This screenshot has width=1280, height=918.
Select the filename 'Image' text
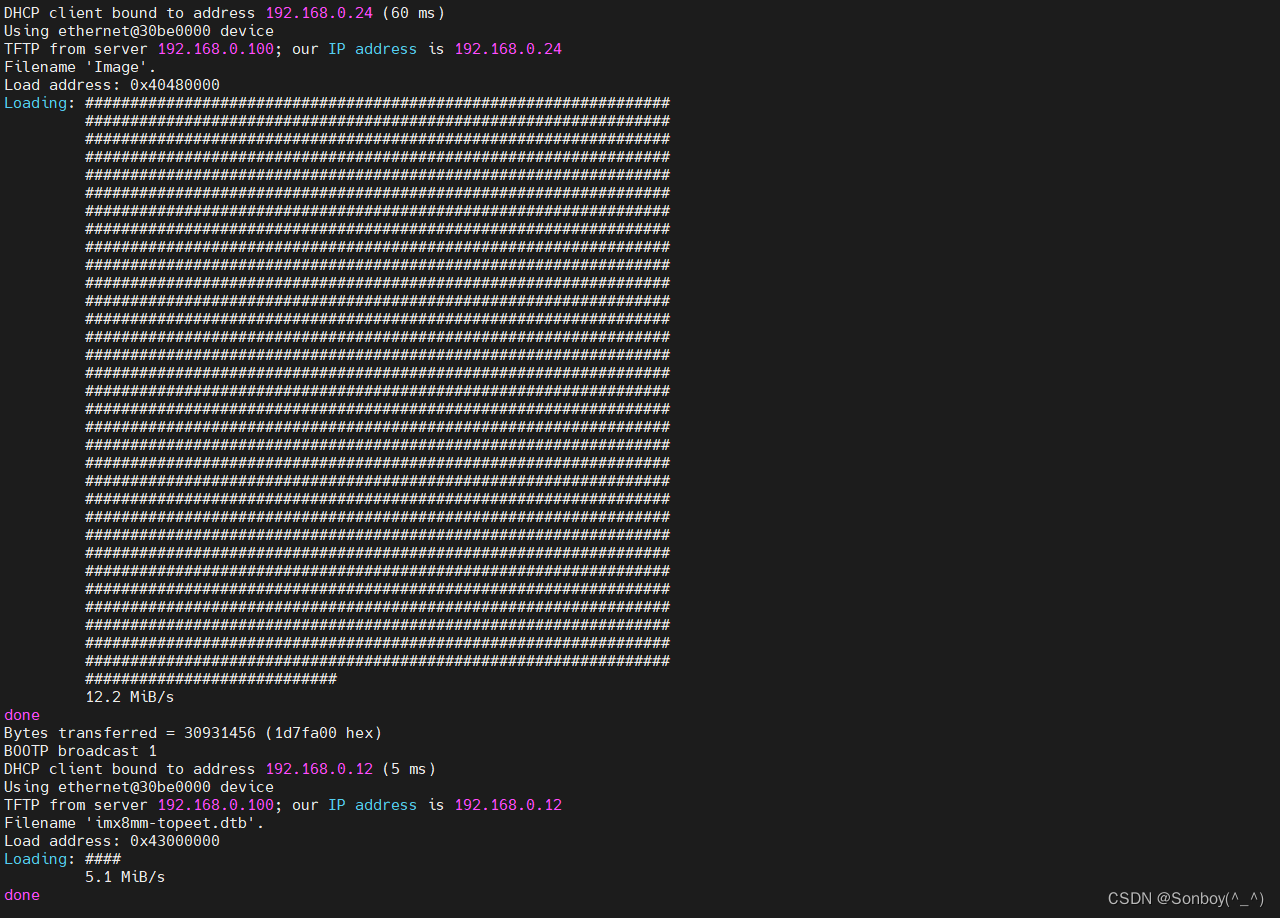point(117,66)
